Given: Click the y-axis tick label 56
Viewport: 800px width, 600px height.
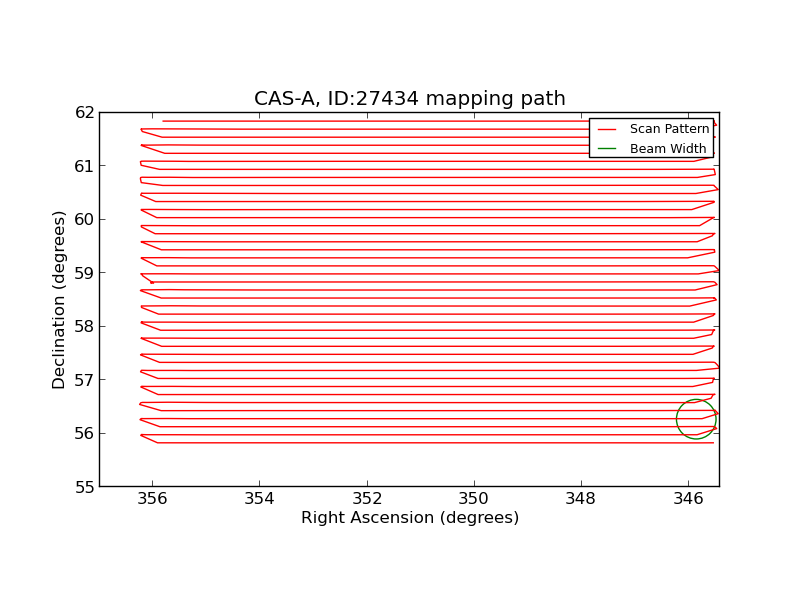Looking at the screenshot, I should point(85,433).
